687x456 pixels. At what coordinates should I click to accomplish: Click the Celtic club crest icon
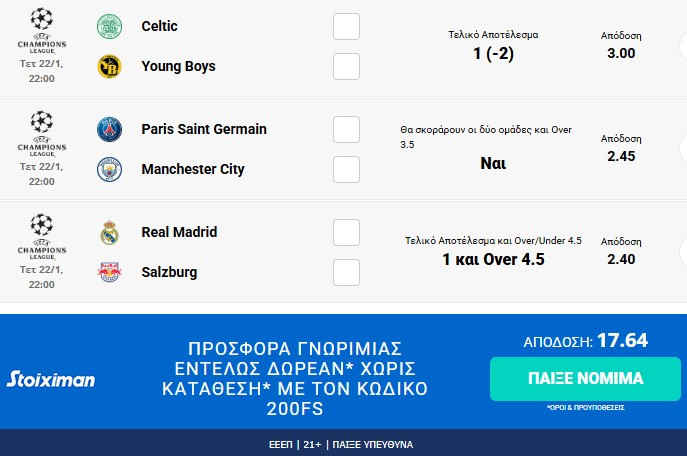tap(108, 26)
